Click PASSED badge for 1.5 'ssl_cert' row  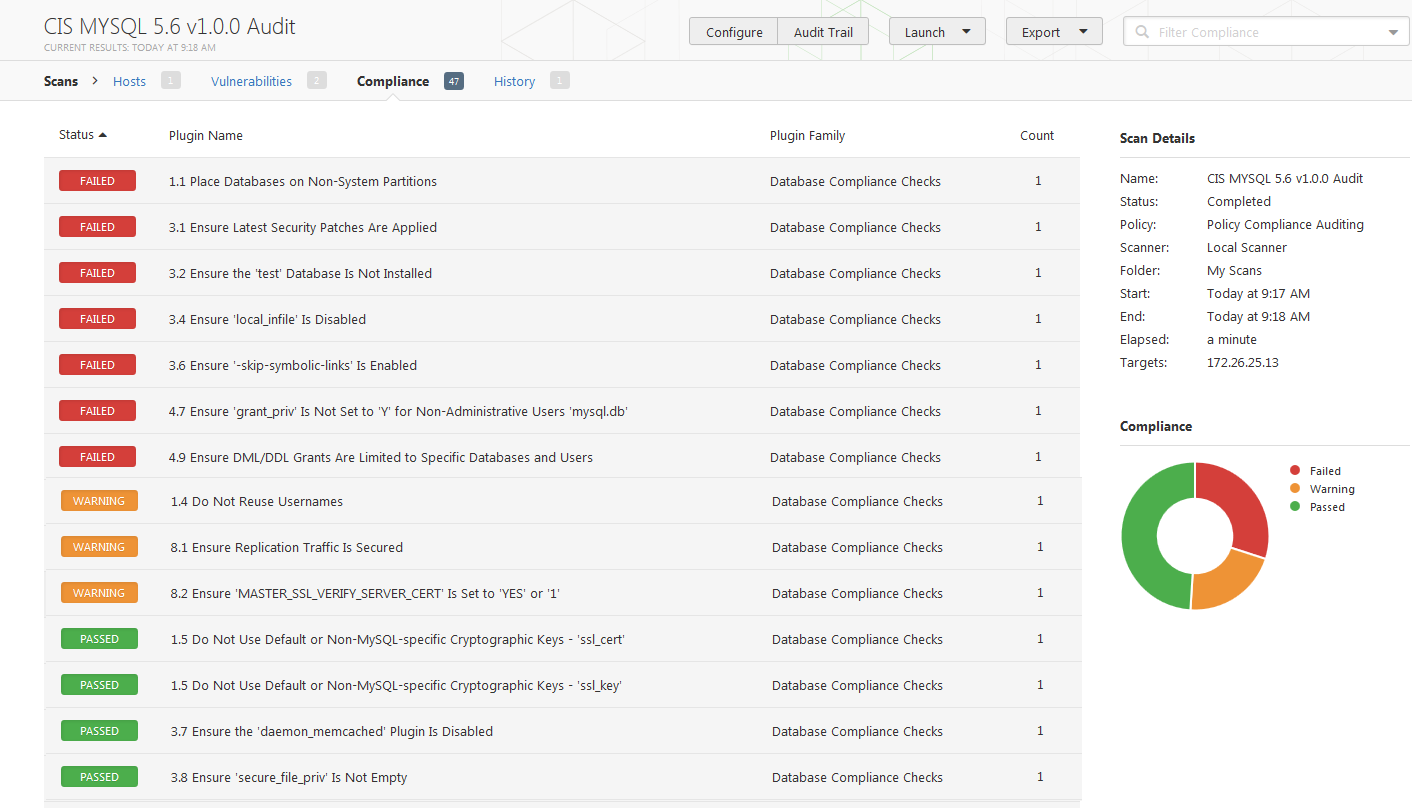[99, 639]
